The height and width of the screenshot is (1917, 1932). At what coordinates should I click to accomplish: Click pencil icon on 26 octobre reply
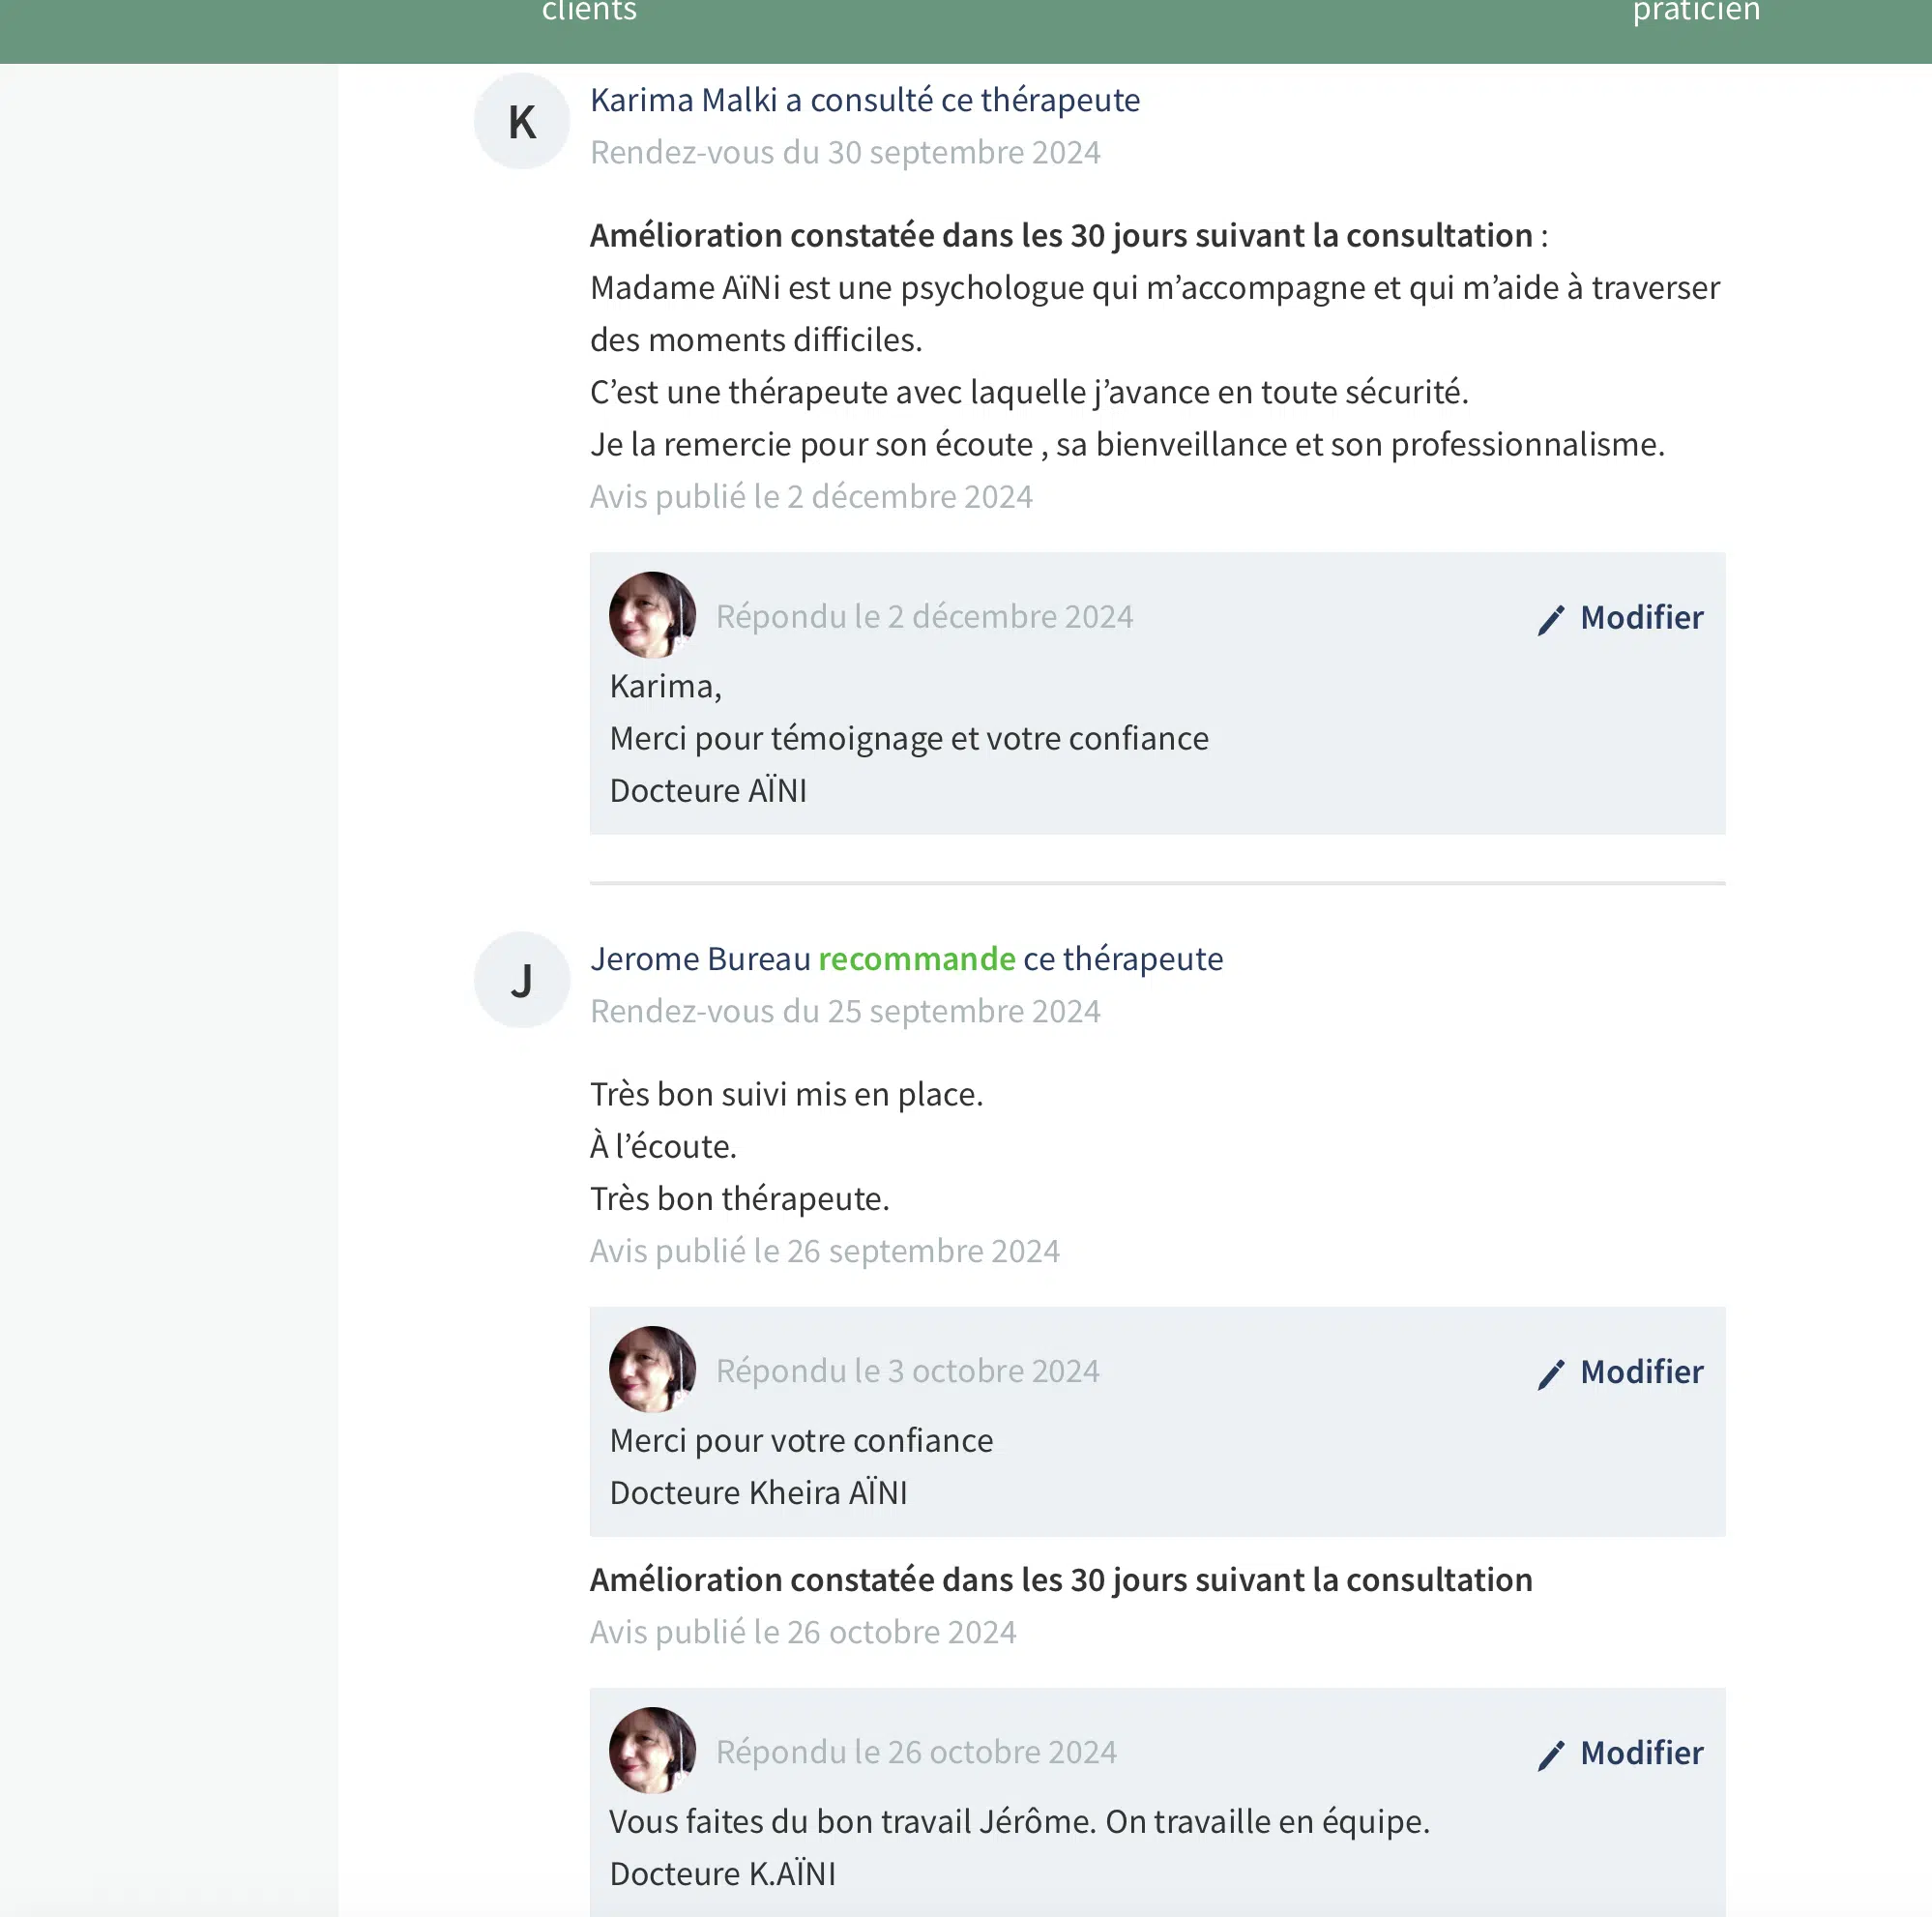pyautogui.click(x=1550, y=1755)
